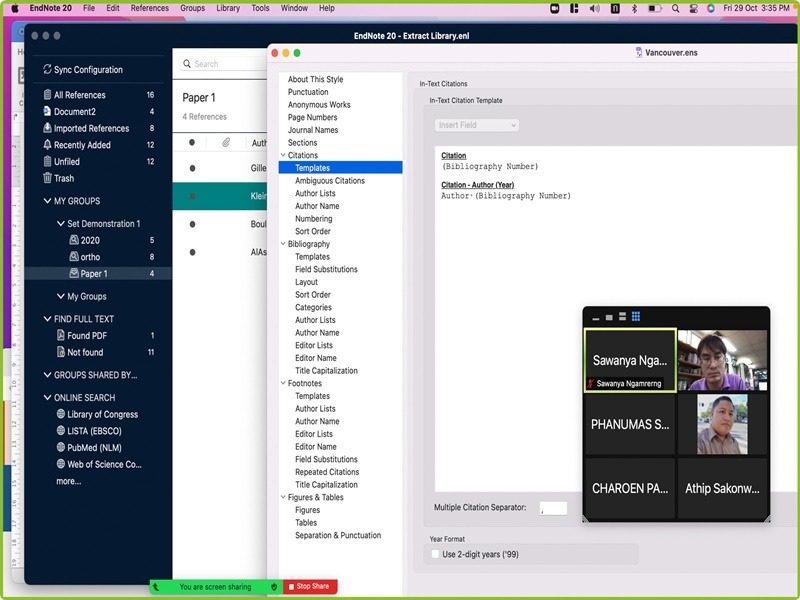Click more... under Online Search
The height and width of the screenshot is (600, 800).
point(69,481)
